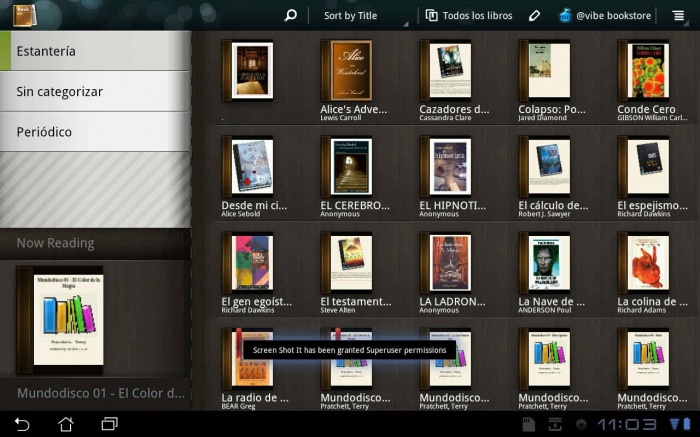Viewport: 700px width, 437px height.
Task: Open the EL HIPNOTISTA book cover
Action: 446,166
